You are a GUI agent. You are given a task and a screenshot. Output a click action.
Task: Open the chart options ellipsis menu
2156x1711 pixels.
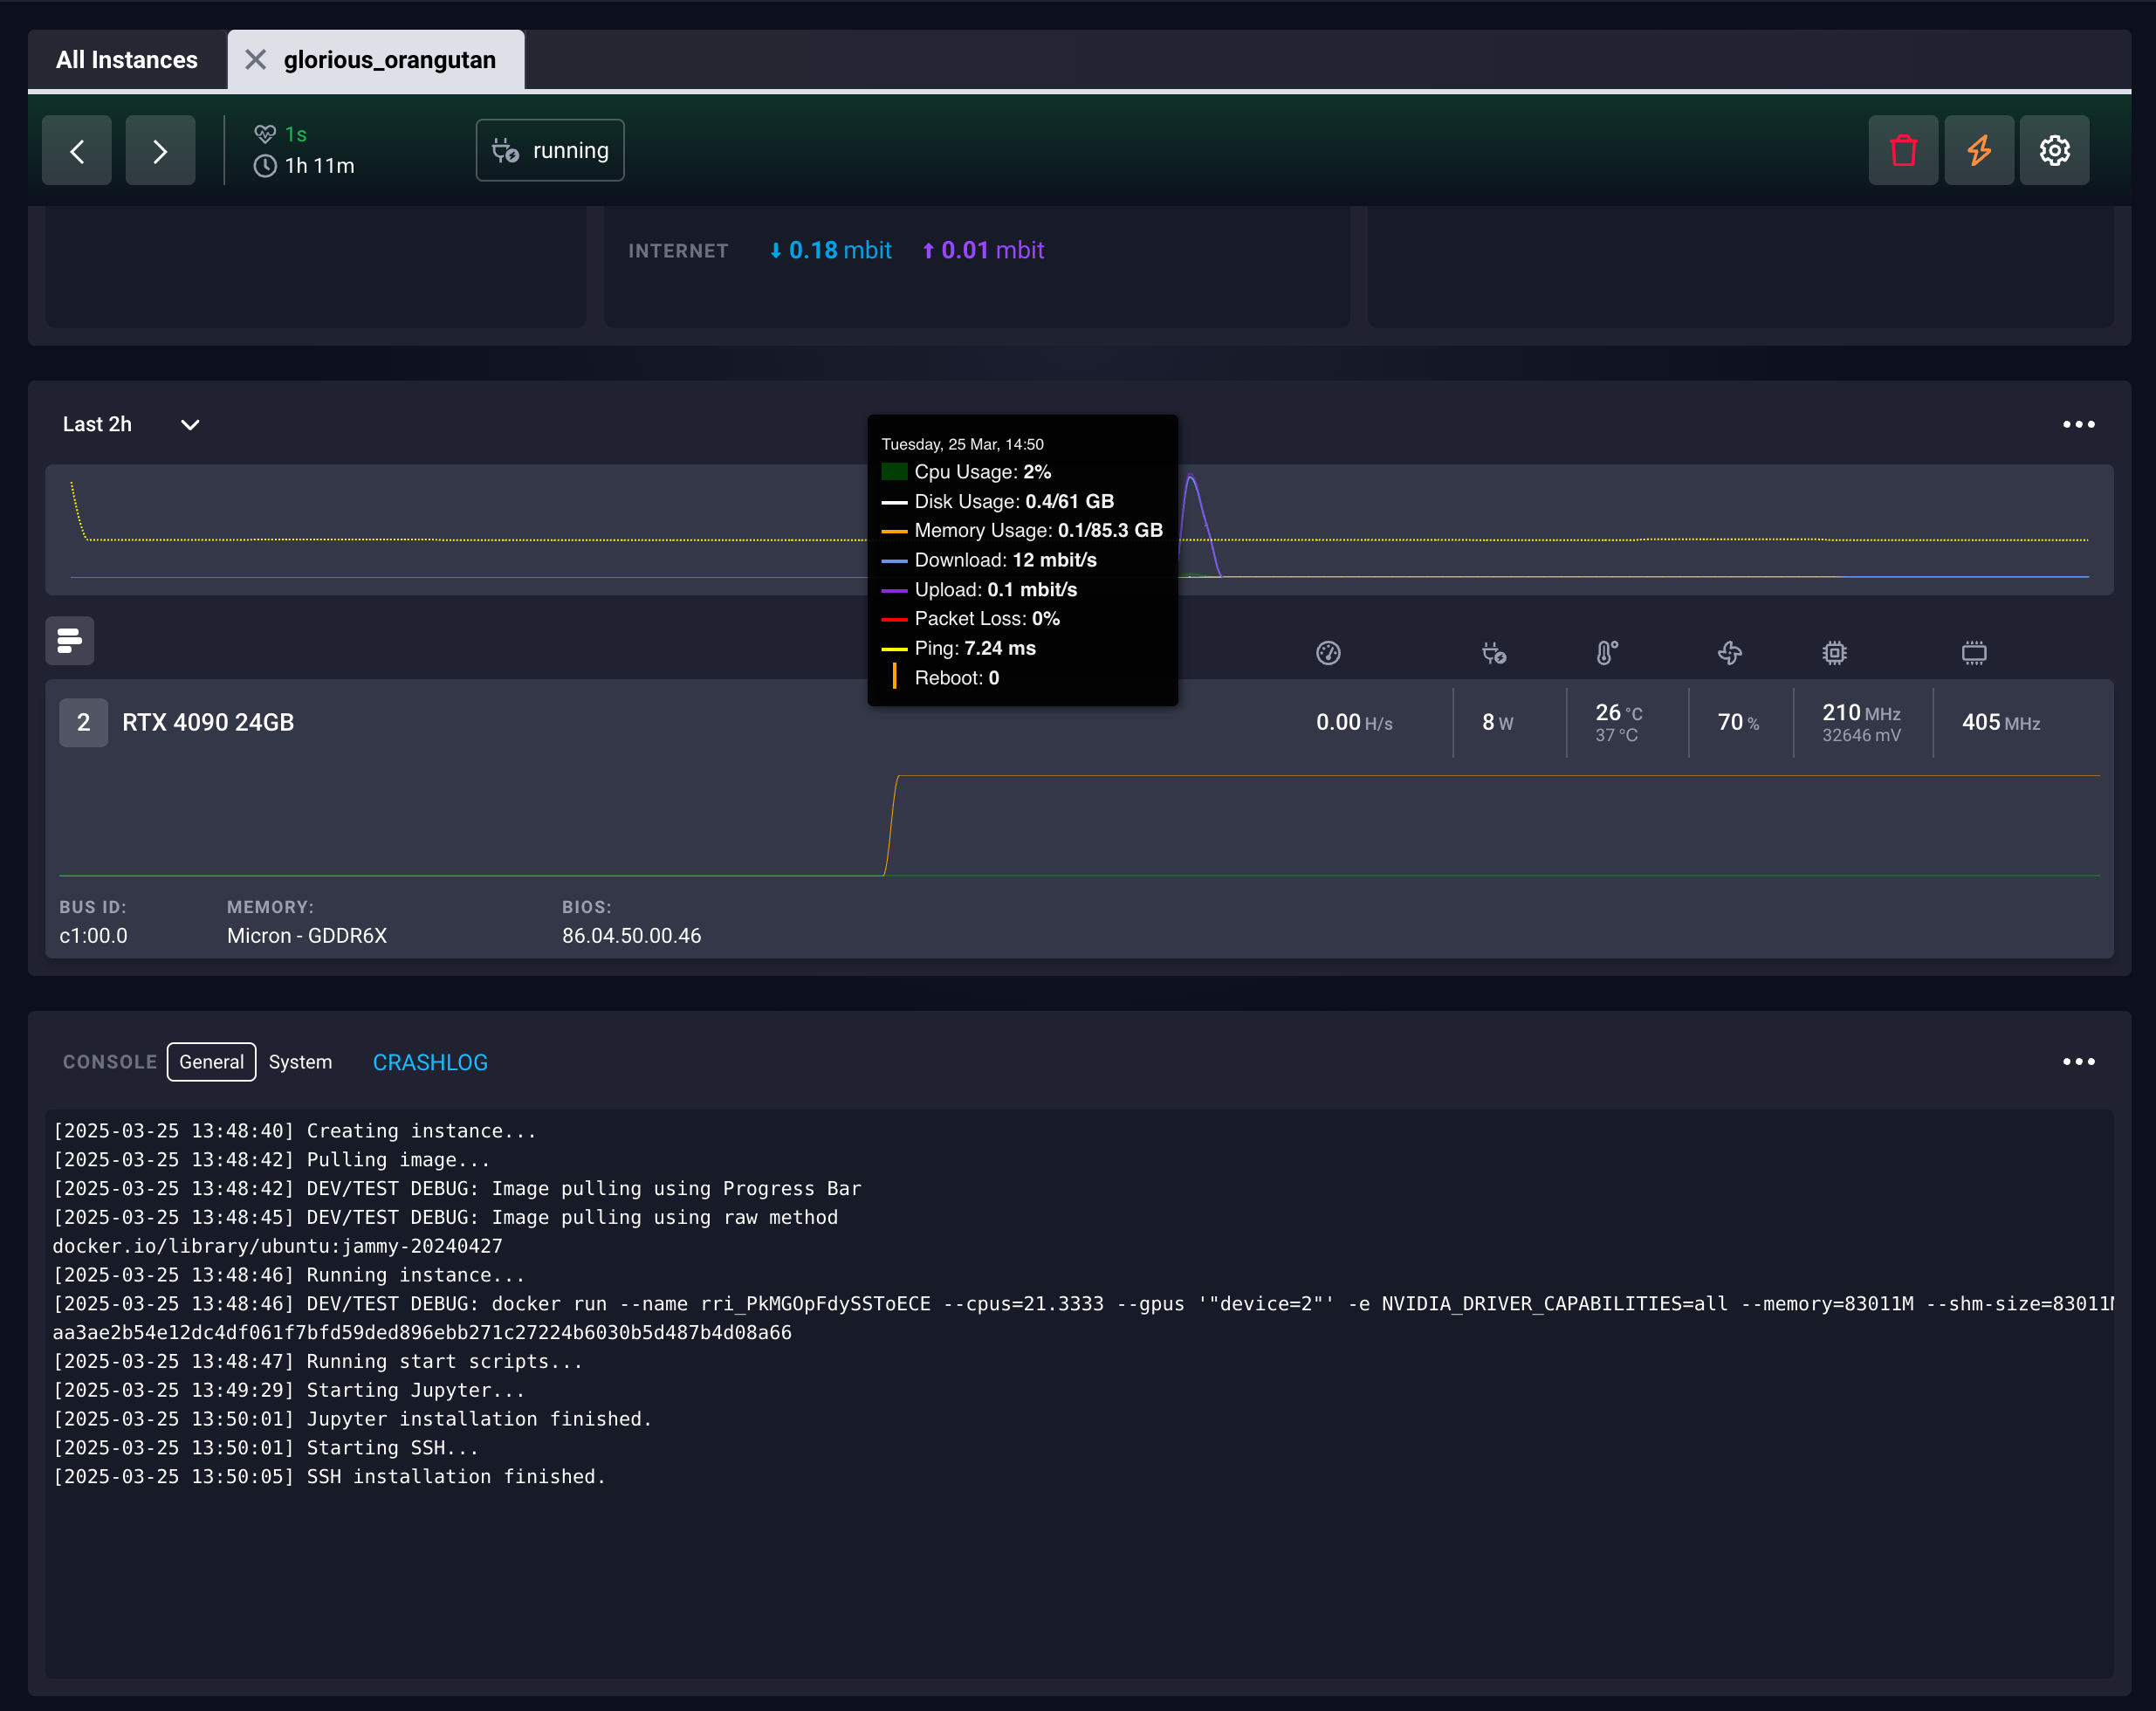[2079, 424]
